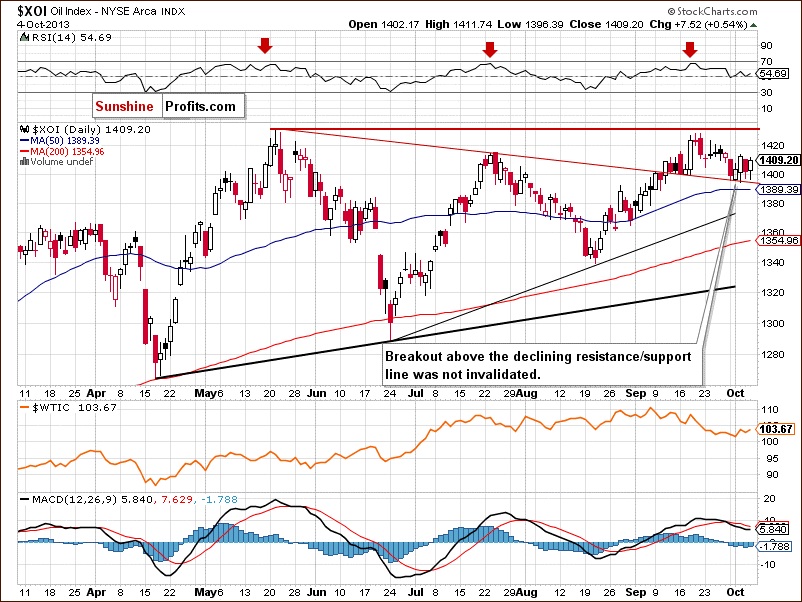802x602 pixels.
Task: Click the volume bars icon
Action: [x=24, y=162]
